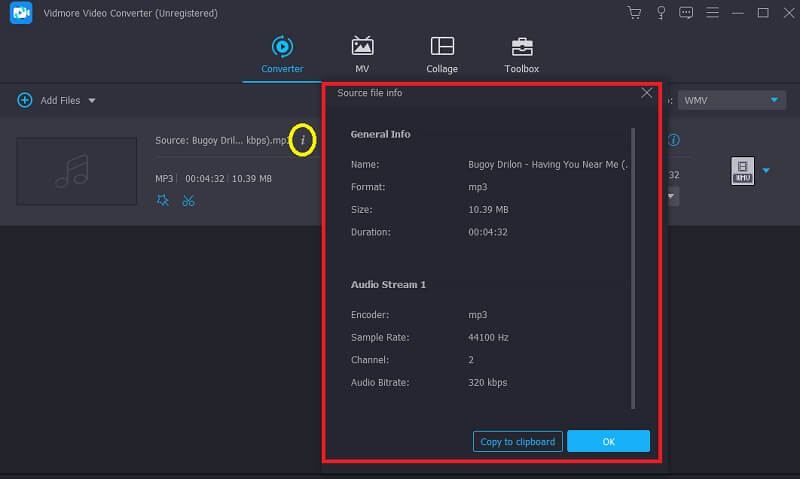Switch to the MV tab
This screenshot has height=479, width=800.
coord(362,54)
